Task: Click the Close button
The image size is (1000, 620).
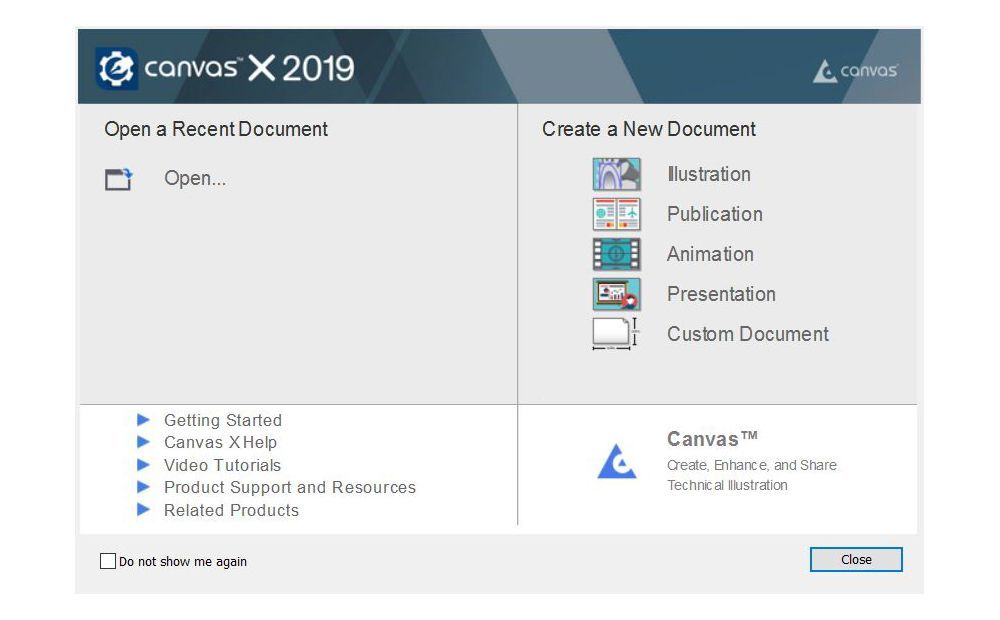Action: [x=856, y=559]
